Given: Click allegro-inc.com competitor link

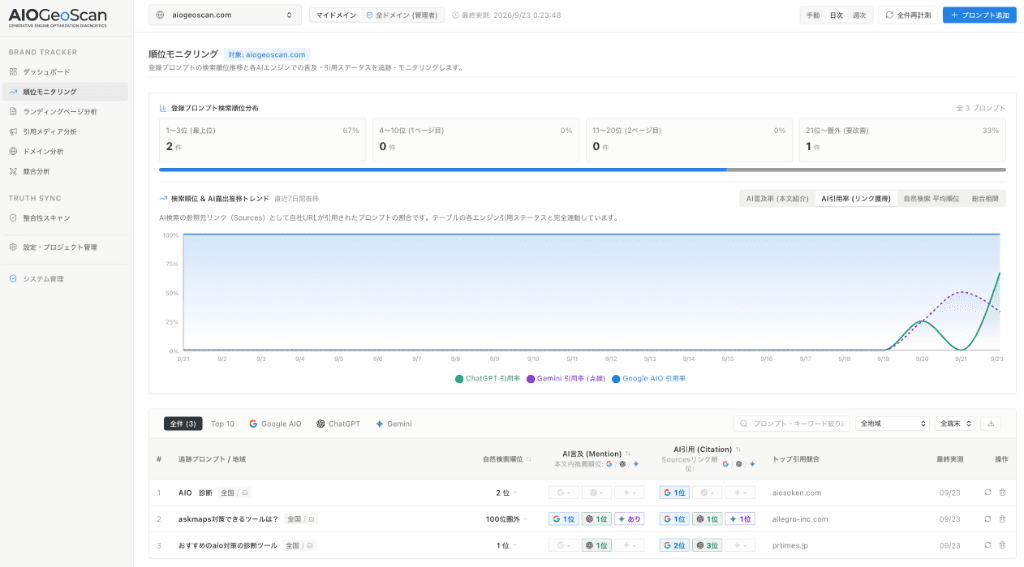Looking at the screenshot, I should [800, 519].
